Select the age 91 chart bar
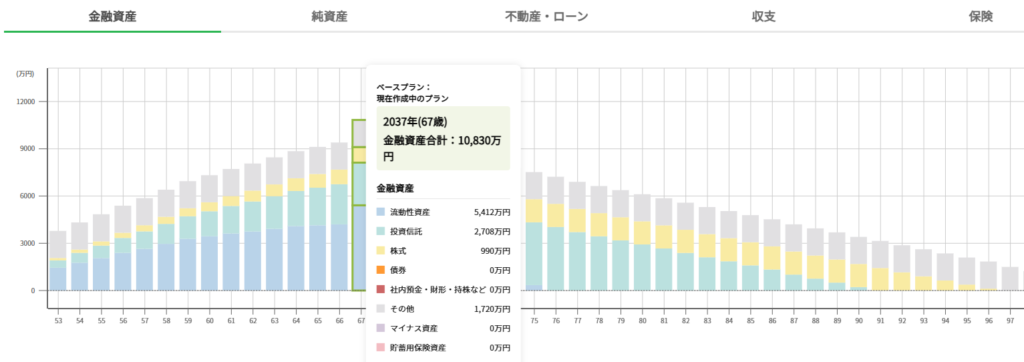Image resolution: width=1024 pixels, height=362 pixels. click(x=880, y=265)
